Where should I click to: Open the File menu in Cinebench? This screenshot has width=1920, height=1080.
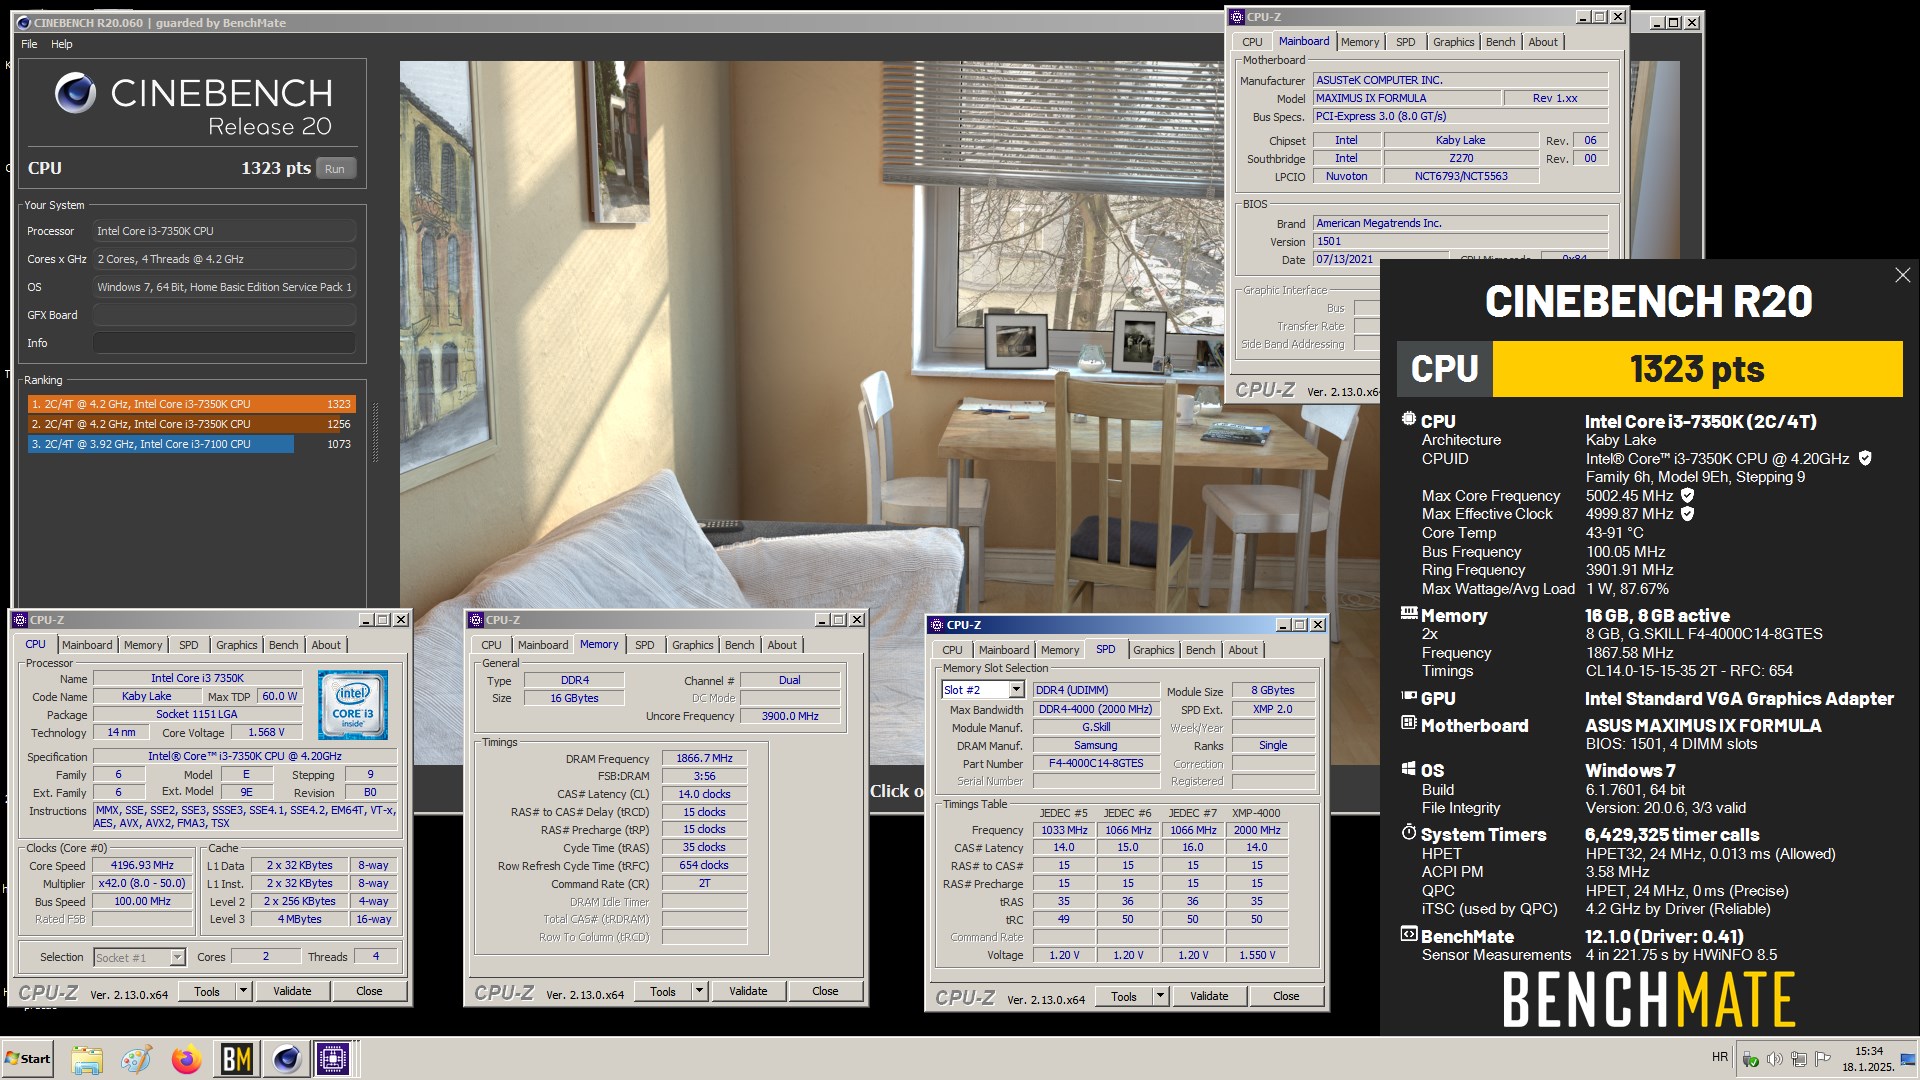click(29, 44)
